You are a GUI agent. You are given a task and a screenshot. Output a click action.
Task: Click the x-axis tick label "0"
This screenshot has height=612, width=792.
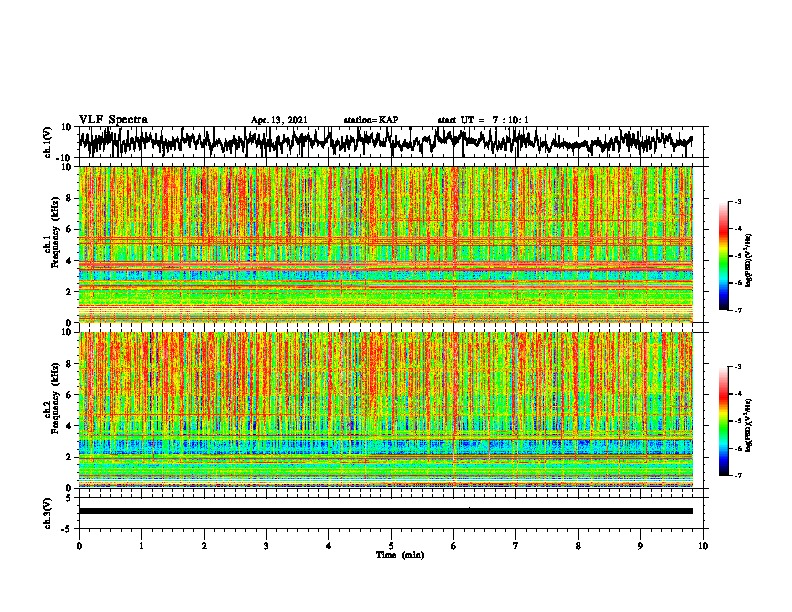79,546
